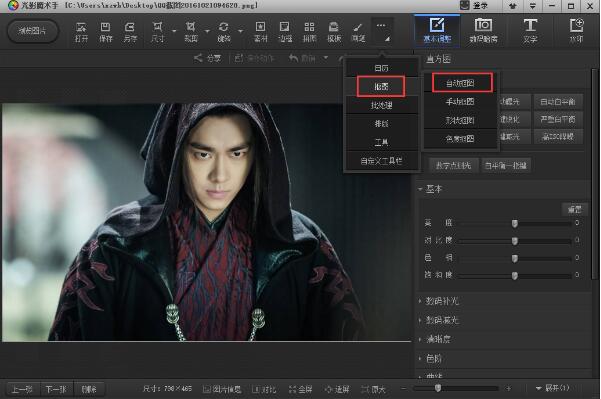The image size is (601, 399).
Task: Toggle the 对比 compare view
Action: 264,389
